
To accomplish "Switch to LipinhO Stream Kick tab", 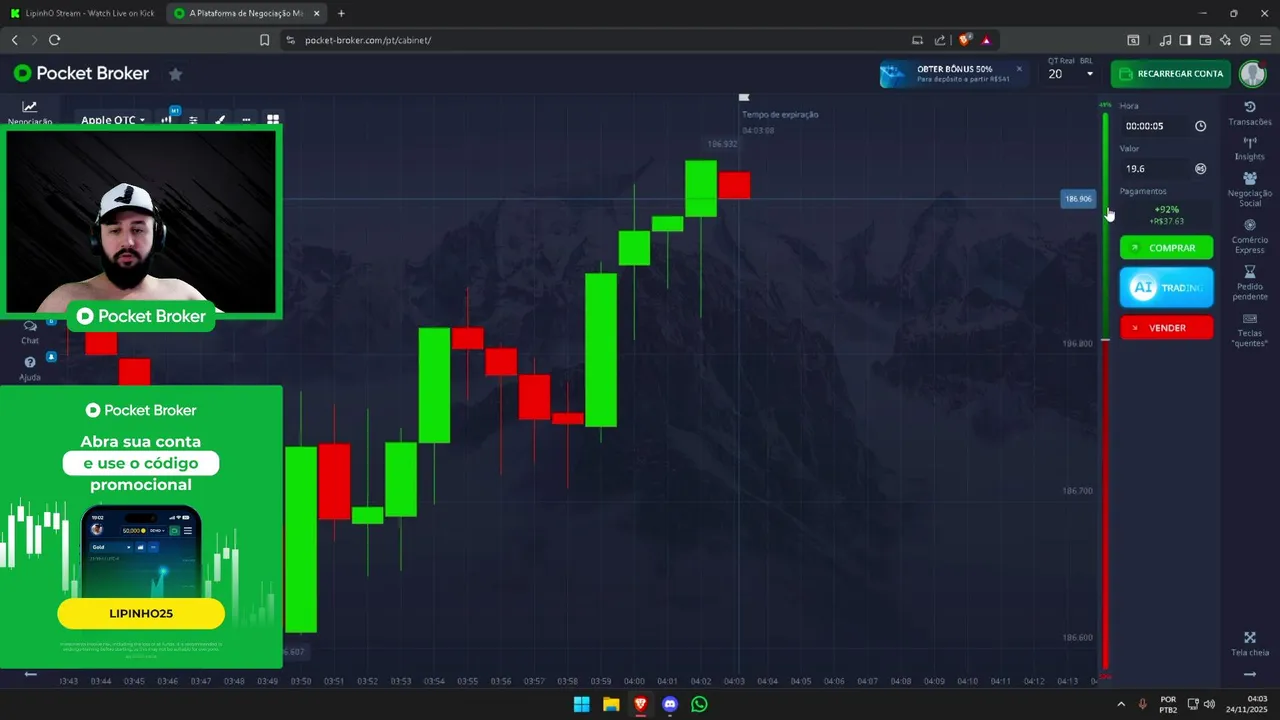I will click(82, 13).
